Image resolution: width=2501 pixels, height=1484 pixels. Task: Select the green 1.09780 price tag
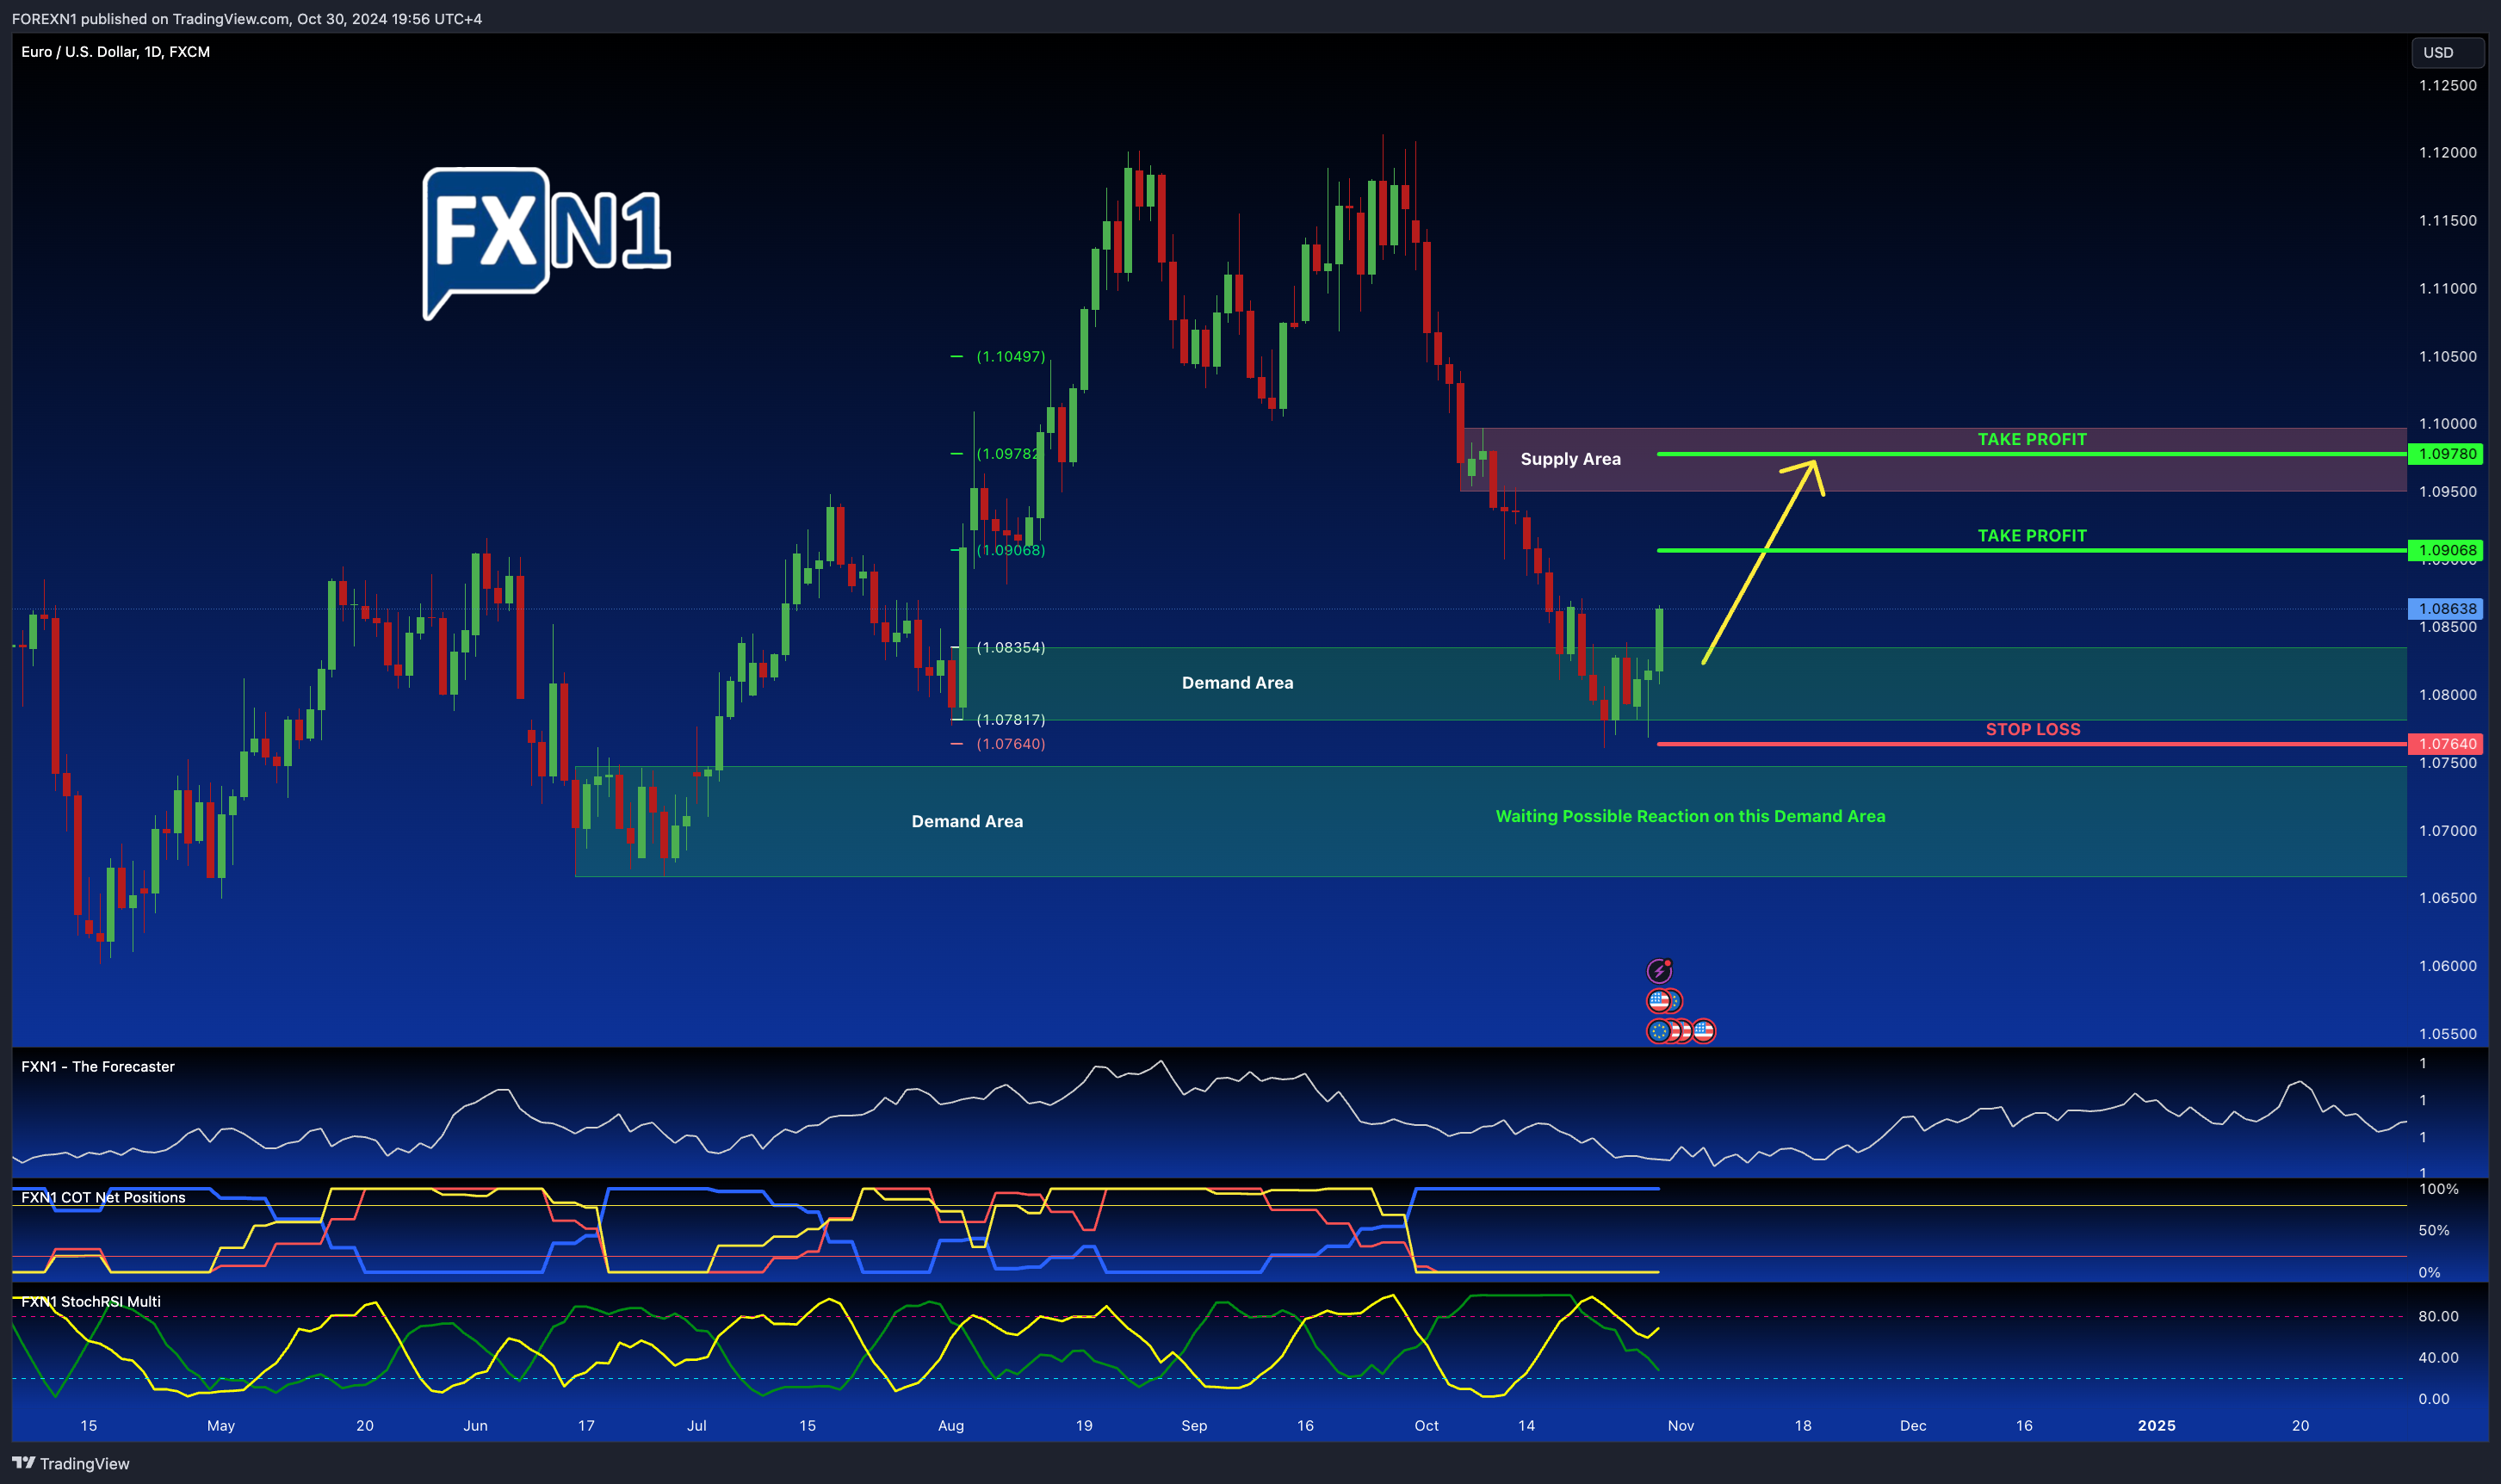coord(2446,454)
